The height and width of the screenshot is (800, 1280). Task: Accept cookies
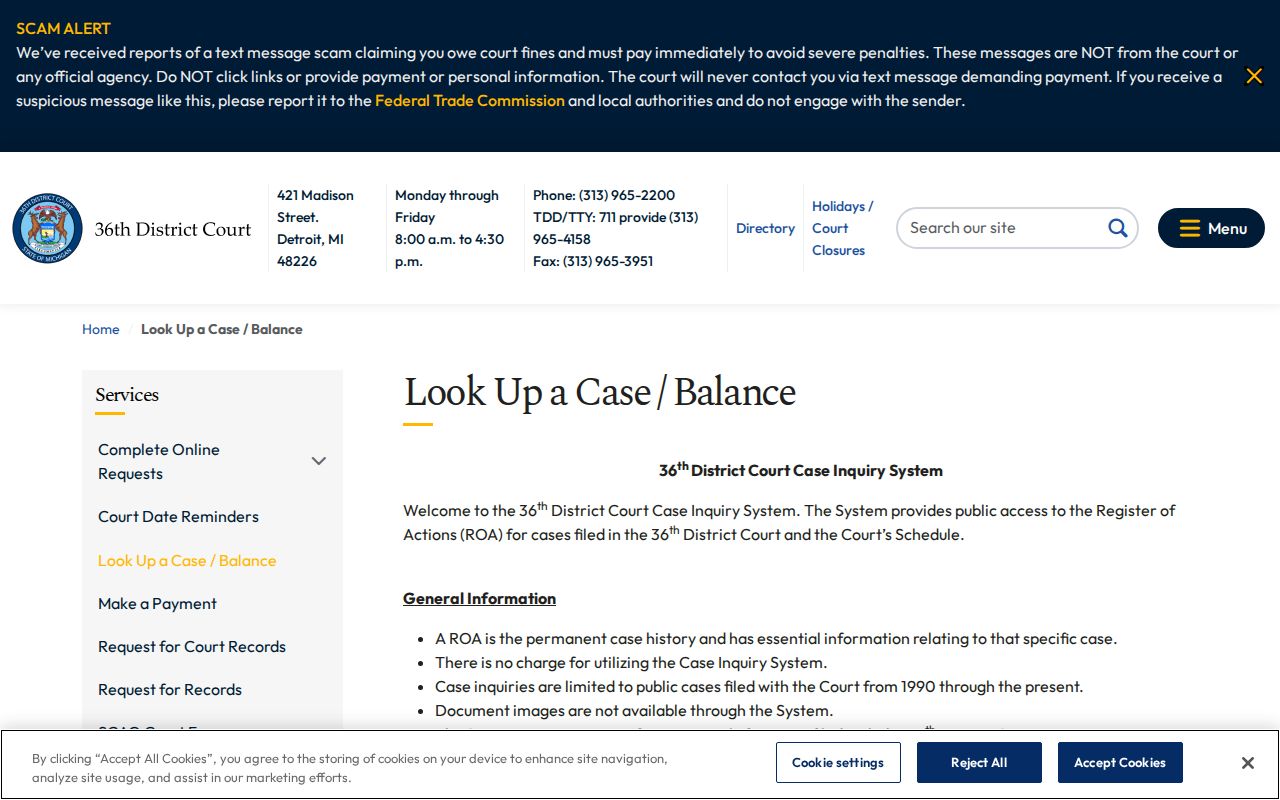point(1120,762)
